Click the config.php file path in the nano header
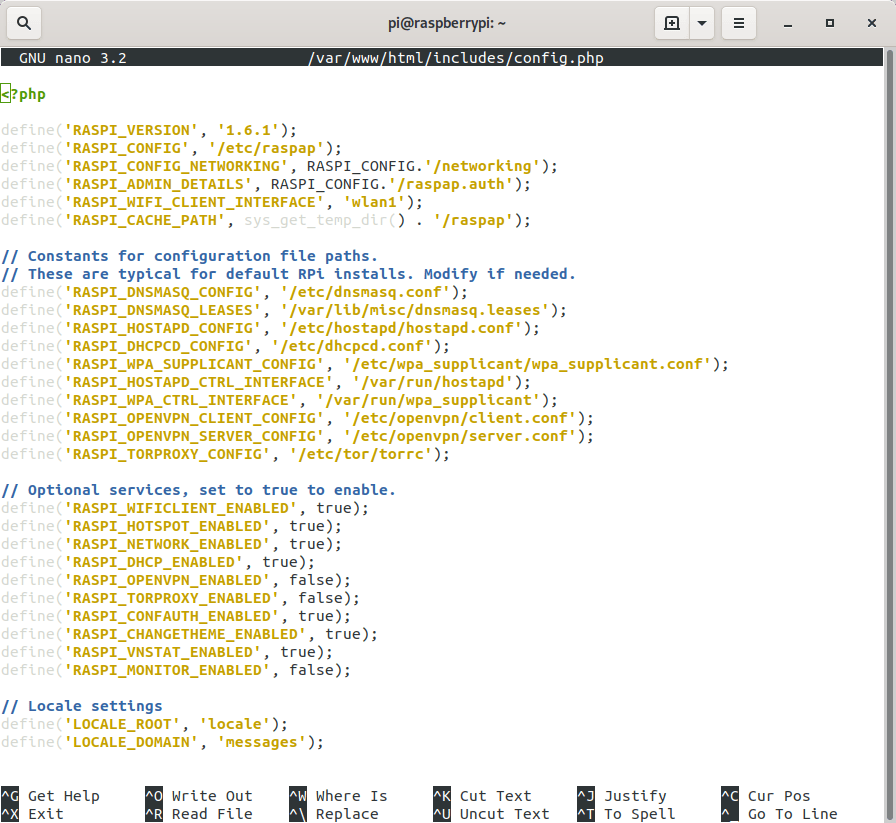 tap(456, 58)
